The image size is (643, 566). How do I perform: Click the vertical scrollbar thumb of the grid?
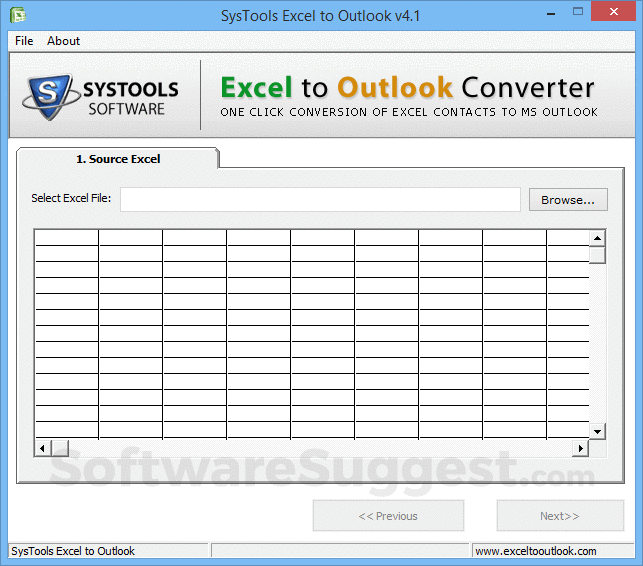[597, 255]
